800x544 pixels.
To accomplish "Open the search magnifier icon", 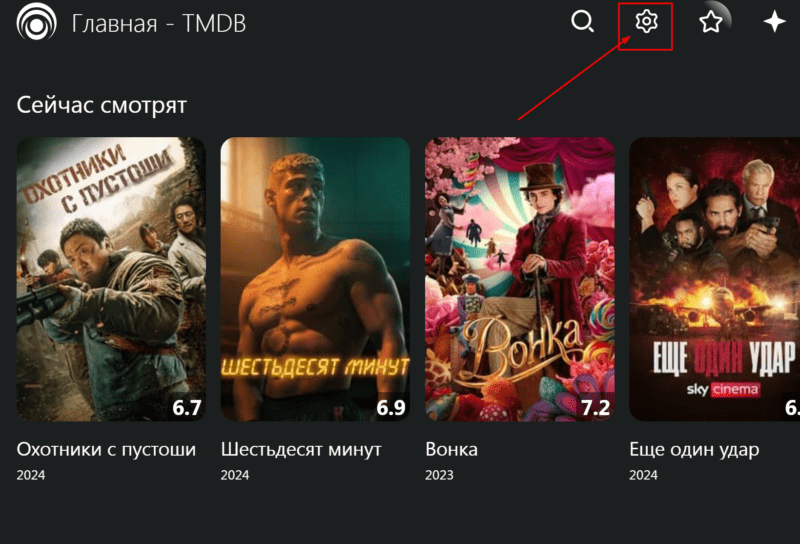I will click(582, 22).
